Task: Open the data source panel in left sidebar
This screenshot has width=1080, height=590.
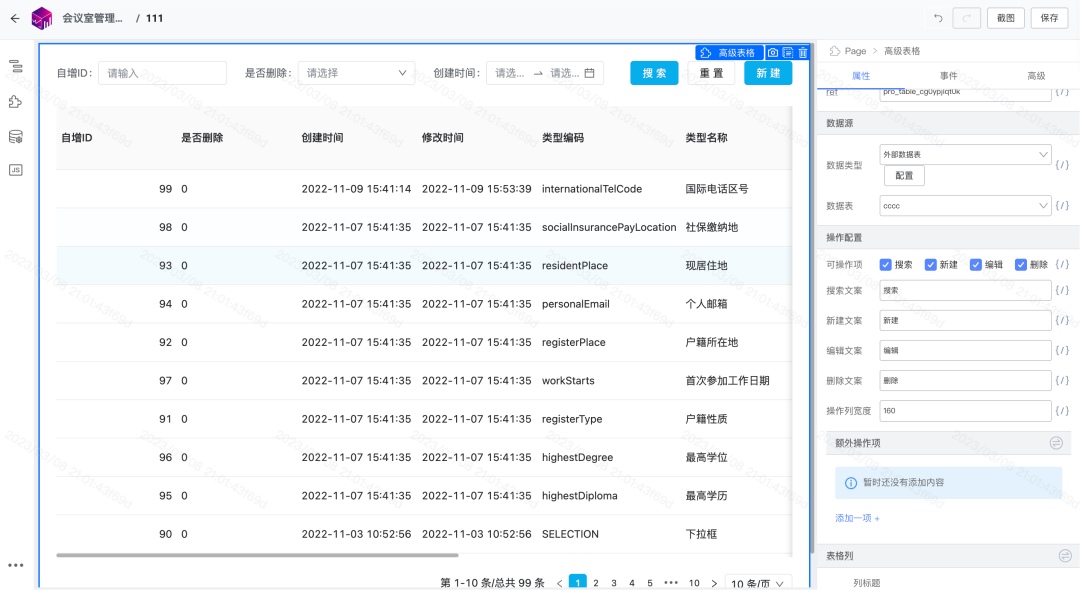Action: click(x=16, y=136)
